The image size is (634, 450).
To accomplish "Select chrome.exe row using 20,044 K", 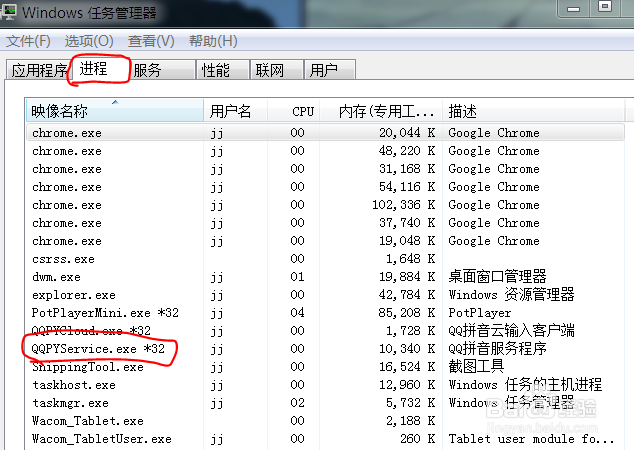I will (x=325, y=133).
